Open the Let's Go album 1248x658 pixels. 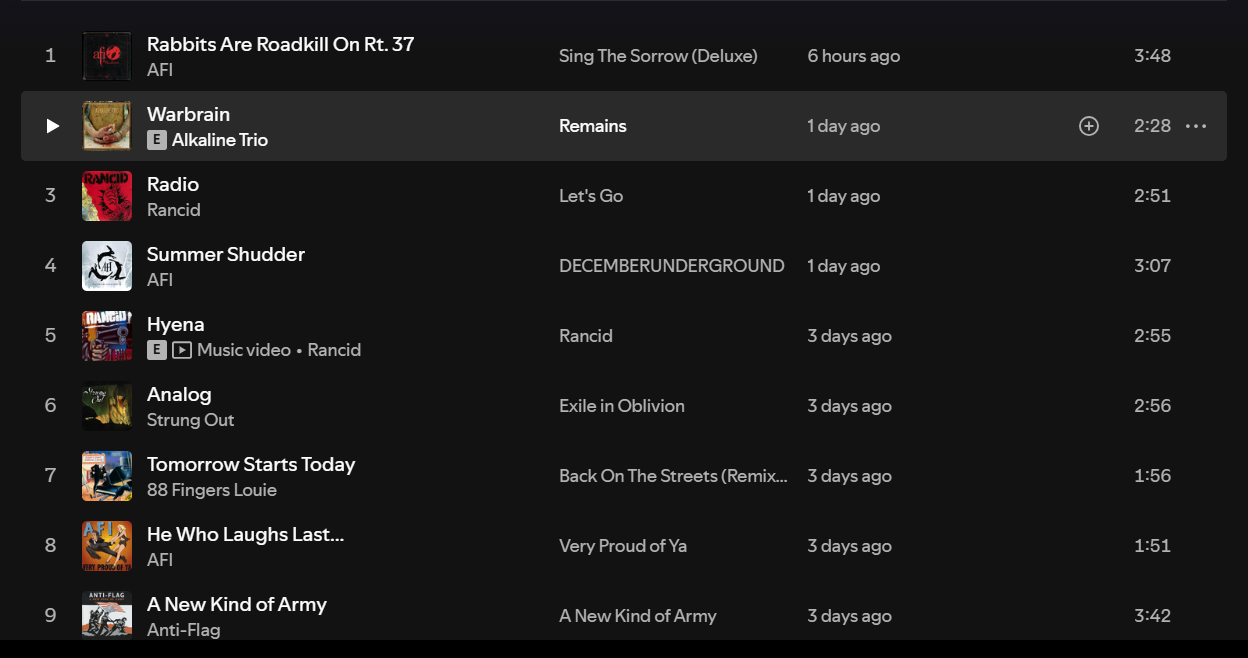click(591, 196)
